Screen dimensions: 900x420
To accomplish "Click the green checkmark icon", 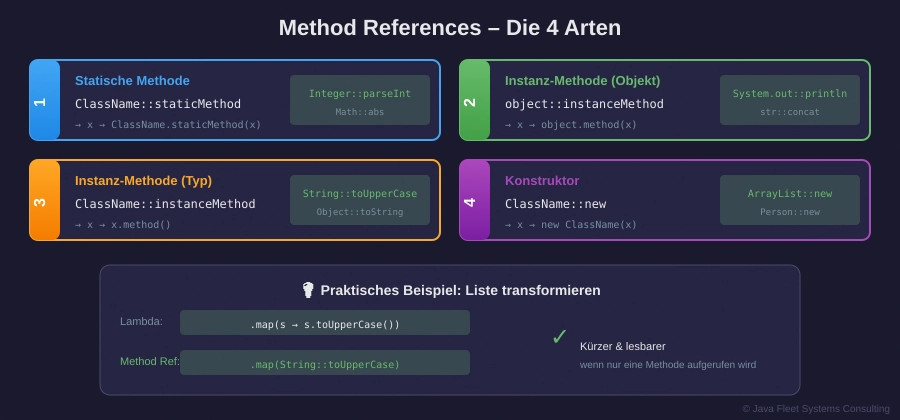I will 559,337.
